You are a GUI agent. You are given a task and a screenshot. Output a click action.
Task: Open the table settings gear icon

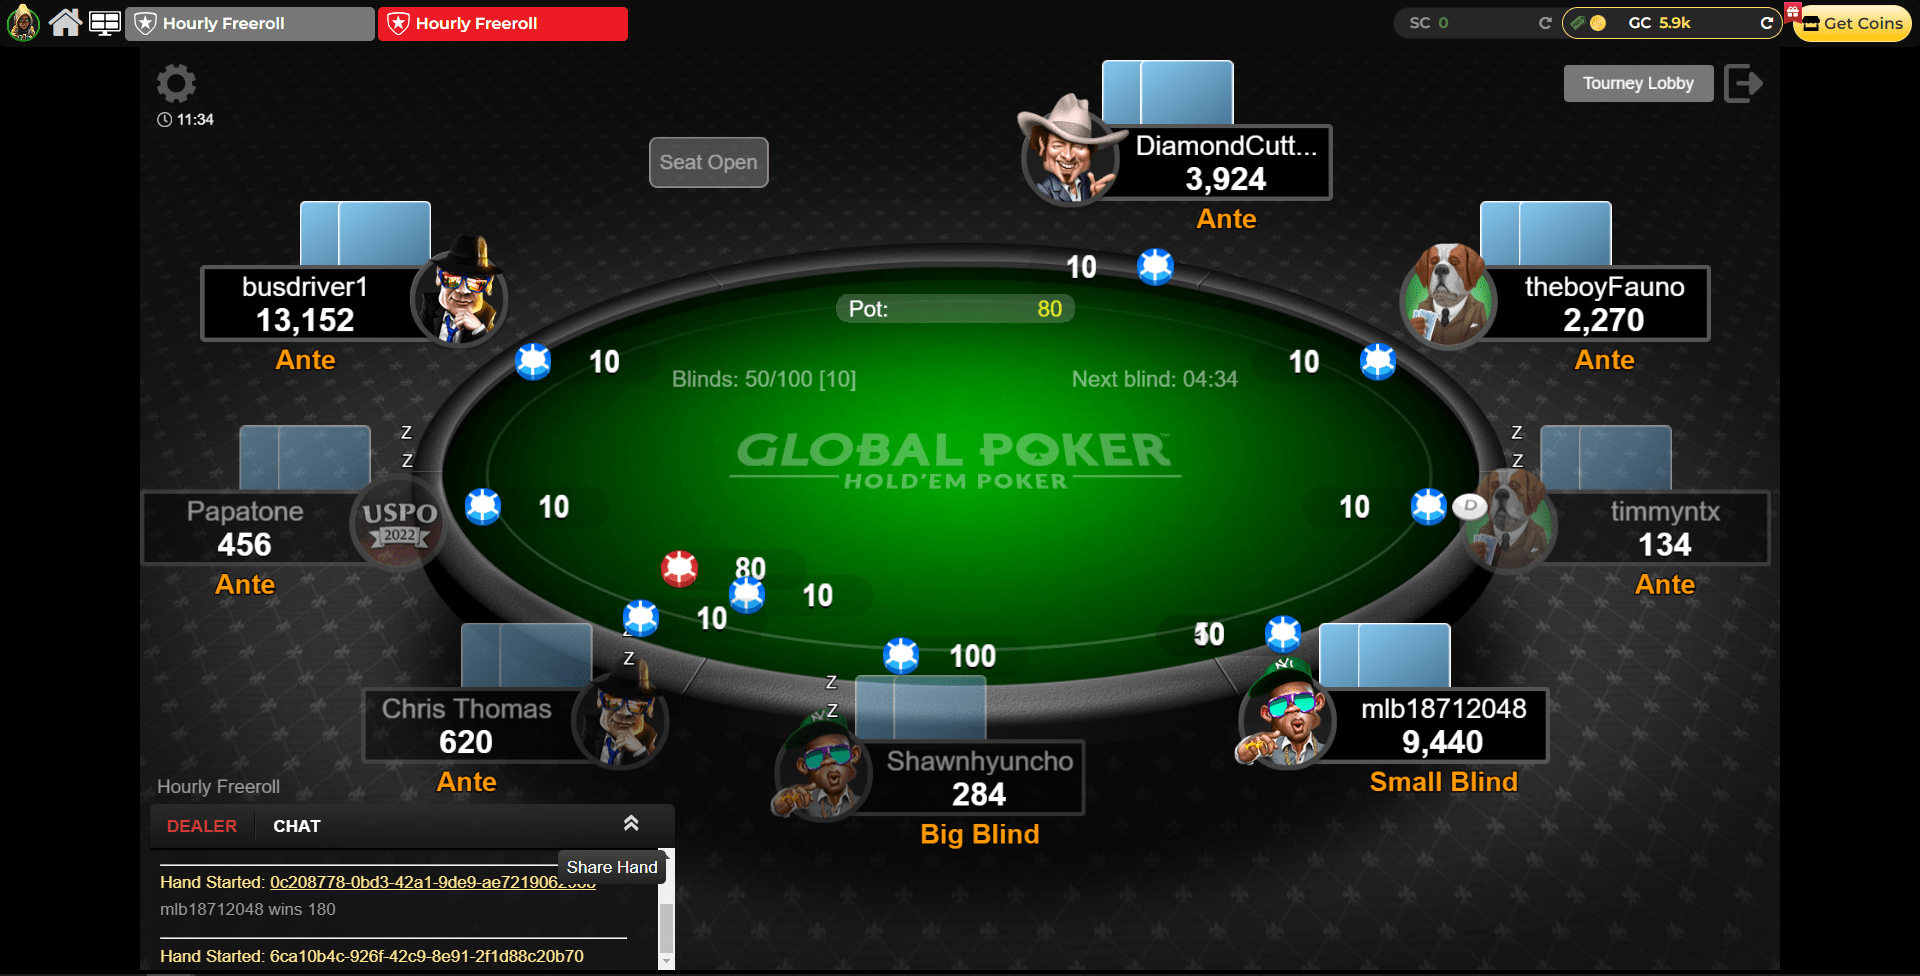176,83
